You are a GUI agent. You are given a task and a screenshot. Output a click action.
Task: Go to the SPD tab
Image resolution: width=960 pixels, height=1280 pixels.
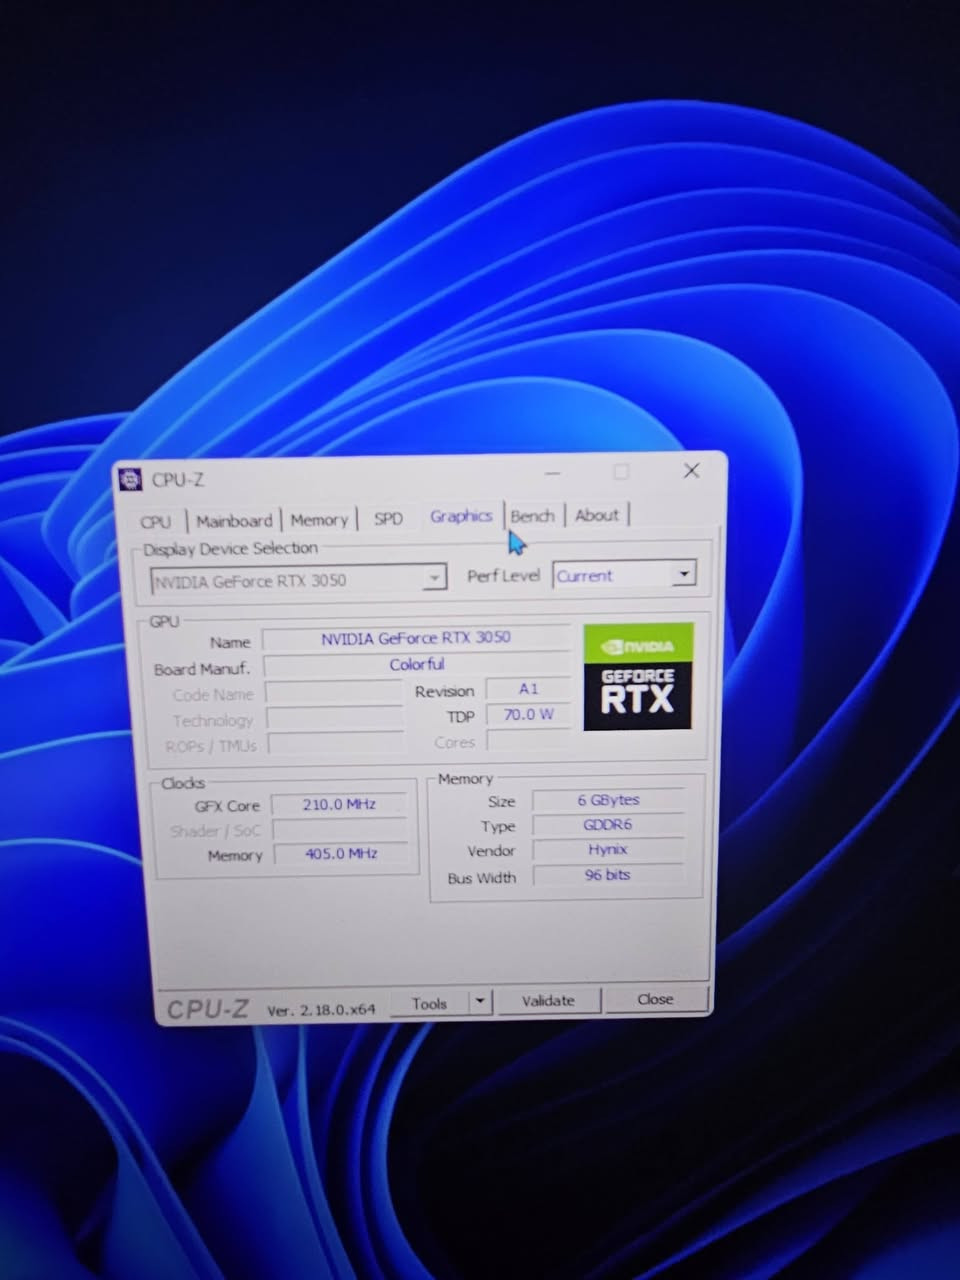(x=388, y=519)
